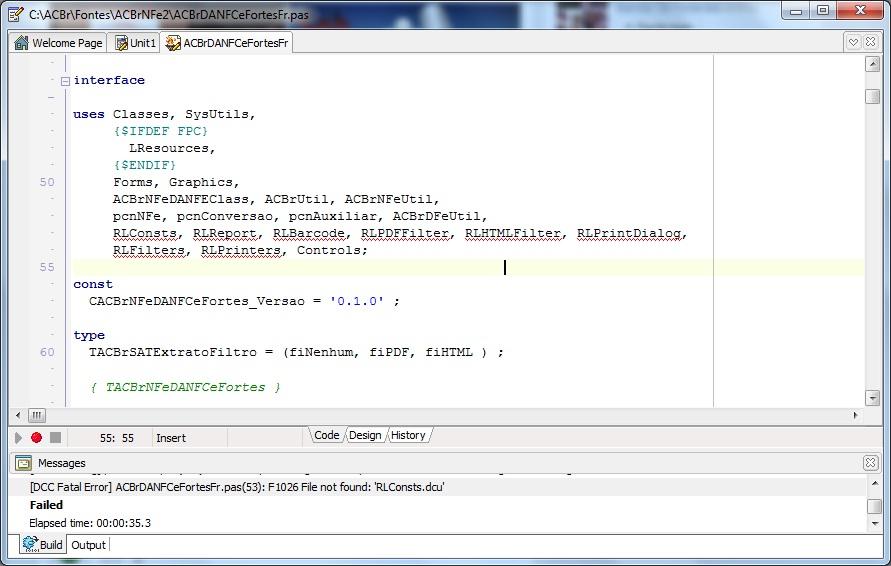Maximize the editor window
The width and height of the screenshot is (891, 566).
pos(823,10)
